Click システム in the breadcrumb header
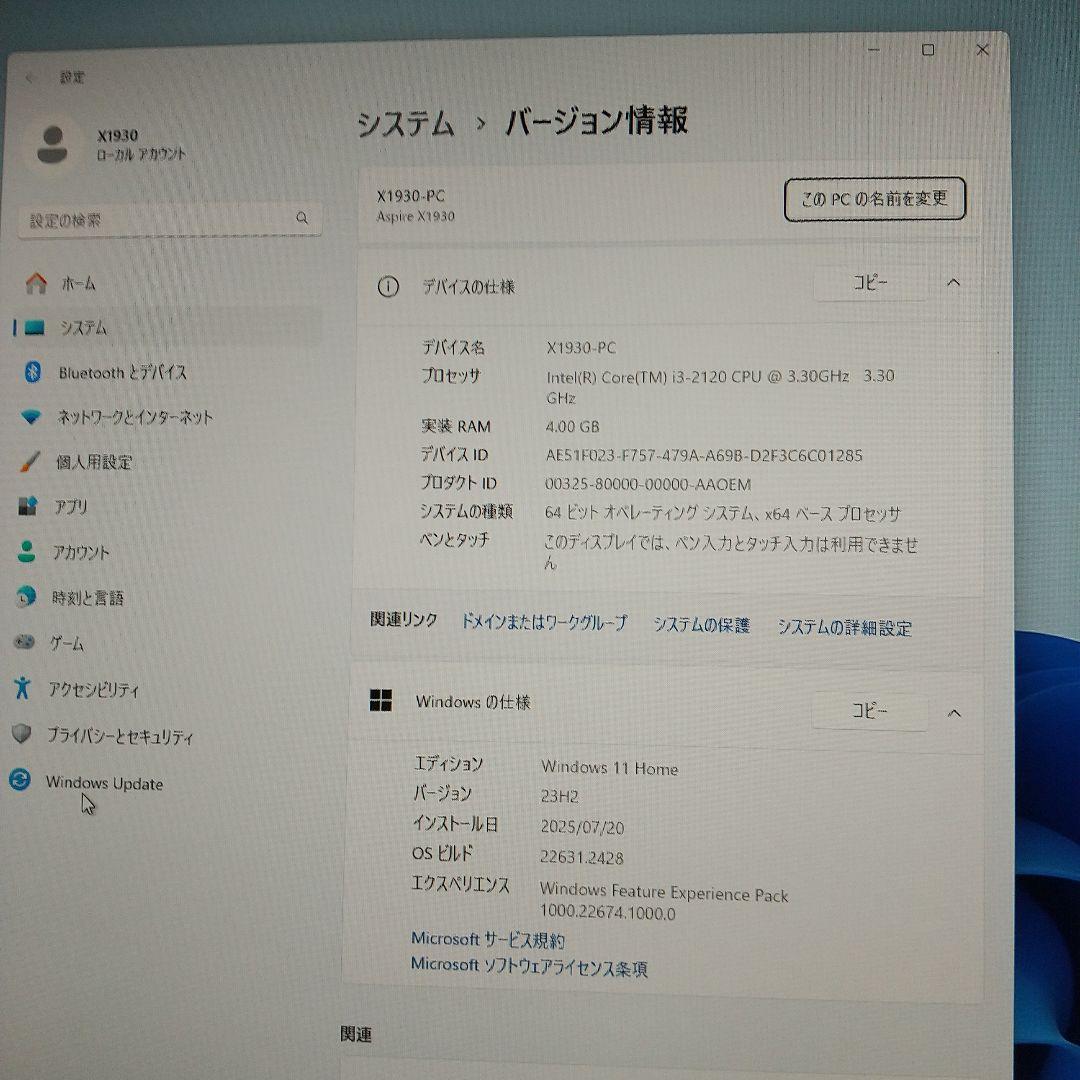Image resolution: width=1080 pixels, height=1080 pixels. tap(406, 124)
